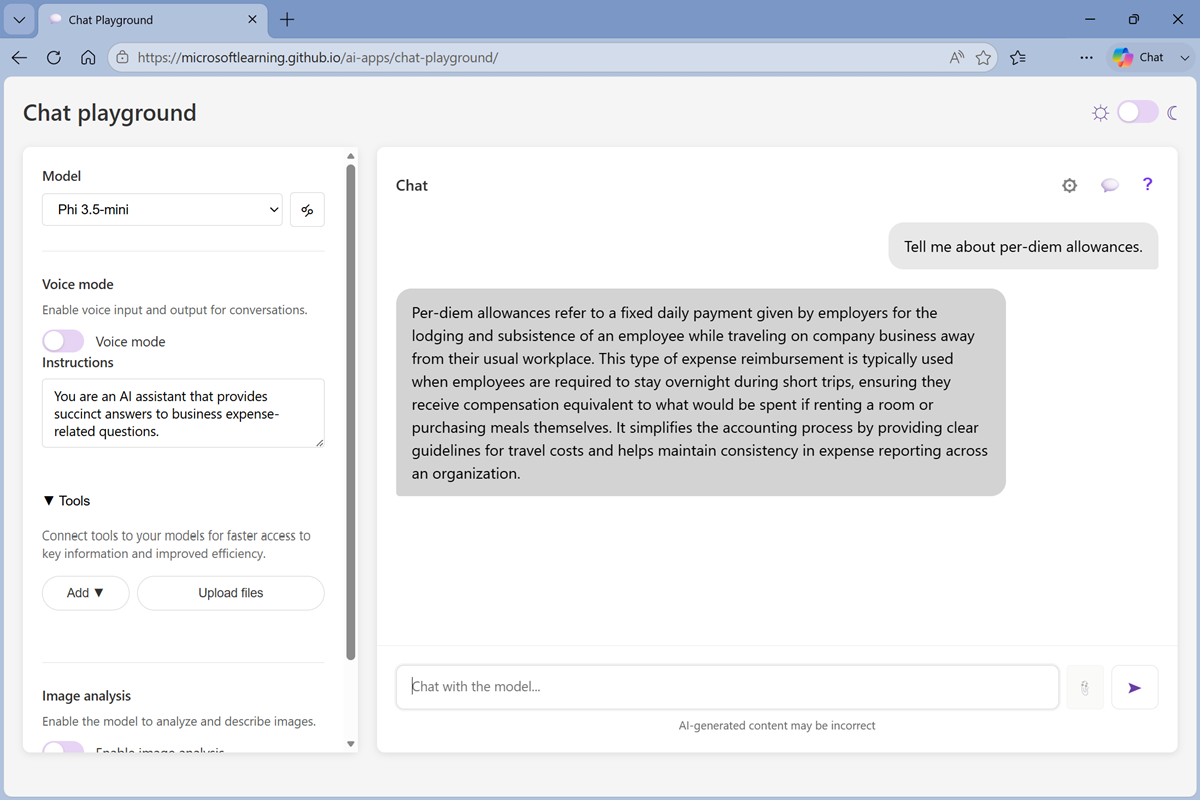Click the settings panel scrollbar thumb

click(351, 412)
